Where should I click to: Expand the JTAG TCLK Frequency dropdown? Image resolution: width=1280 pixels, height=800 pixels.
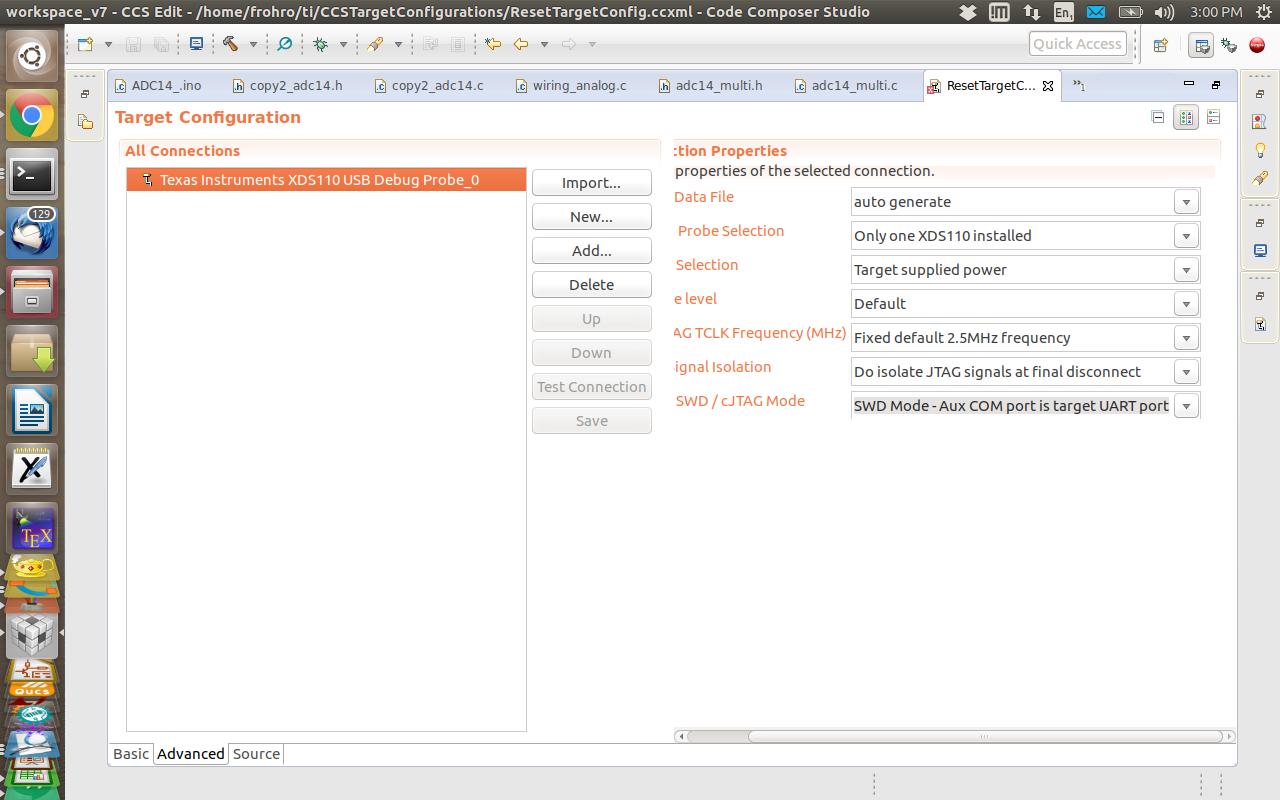click(x=1186, y=338)
